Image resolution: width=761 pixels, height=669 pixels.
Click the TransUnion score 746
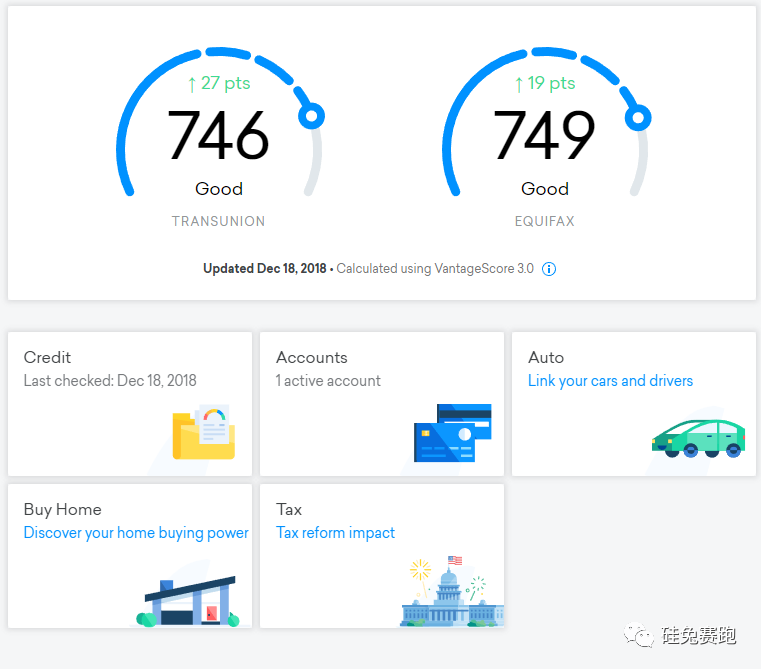click(218, 135)
